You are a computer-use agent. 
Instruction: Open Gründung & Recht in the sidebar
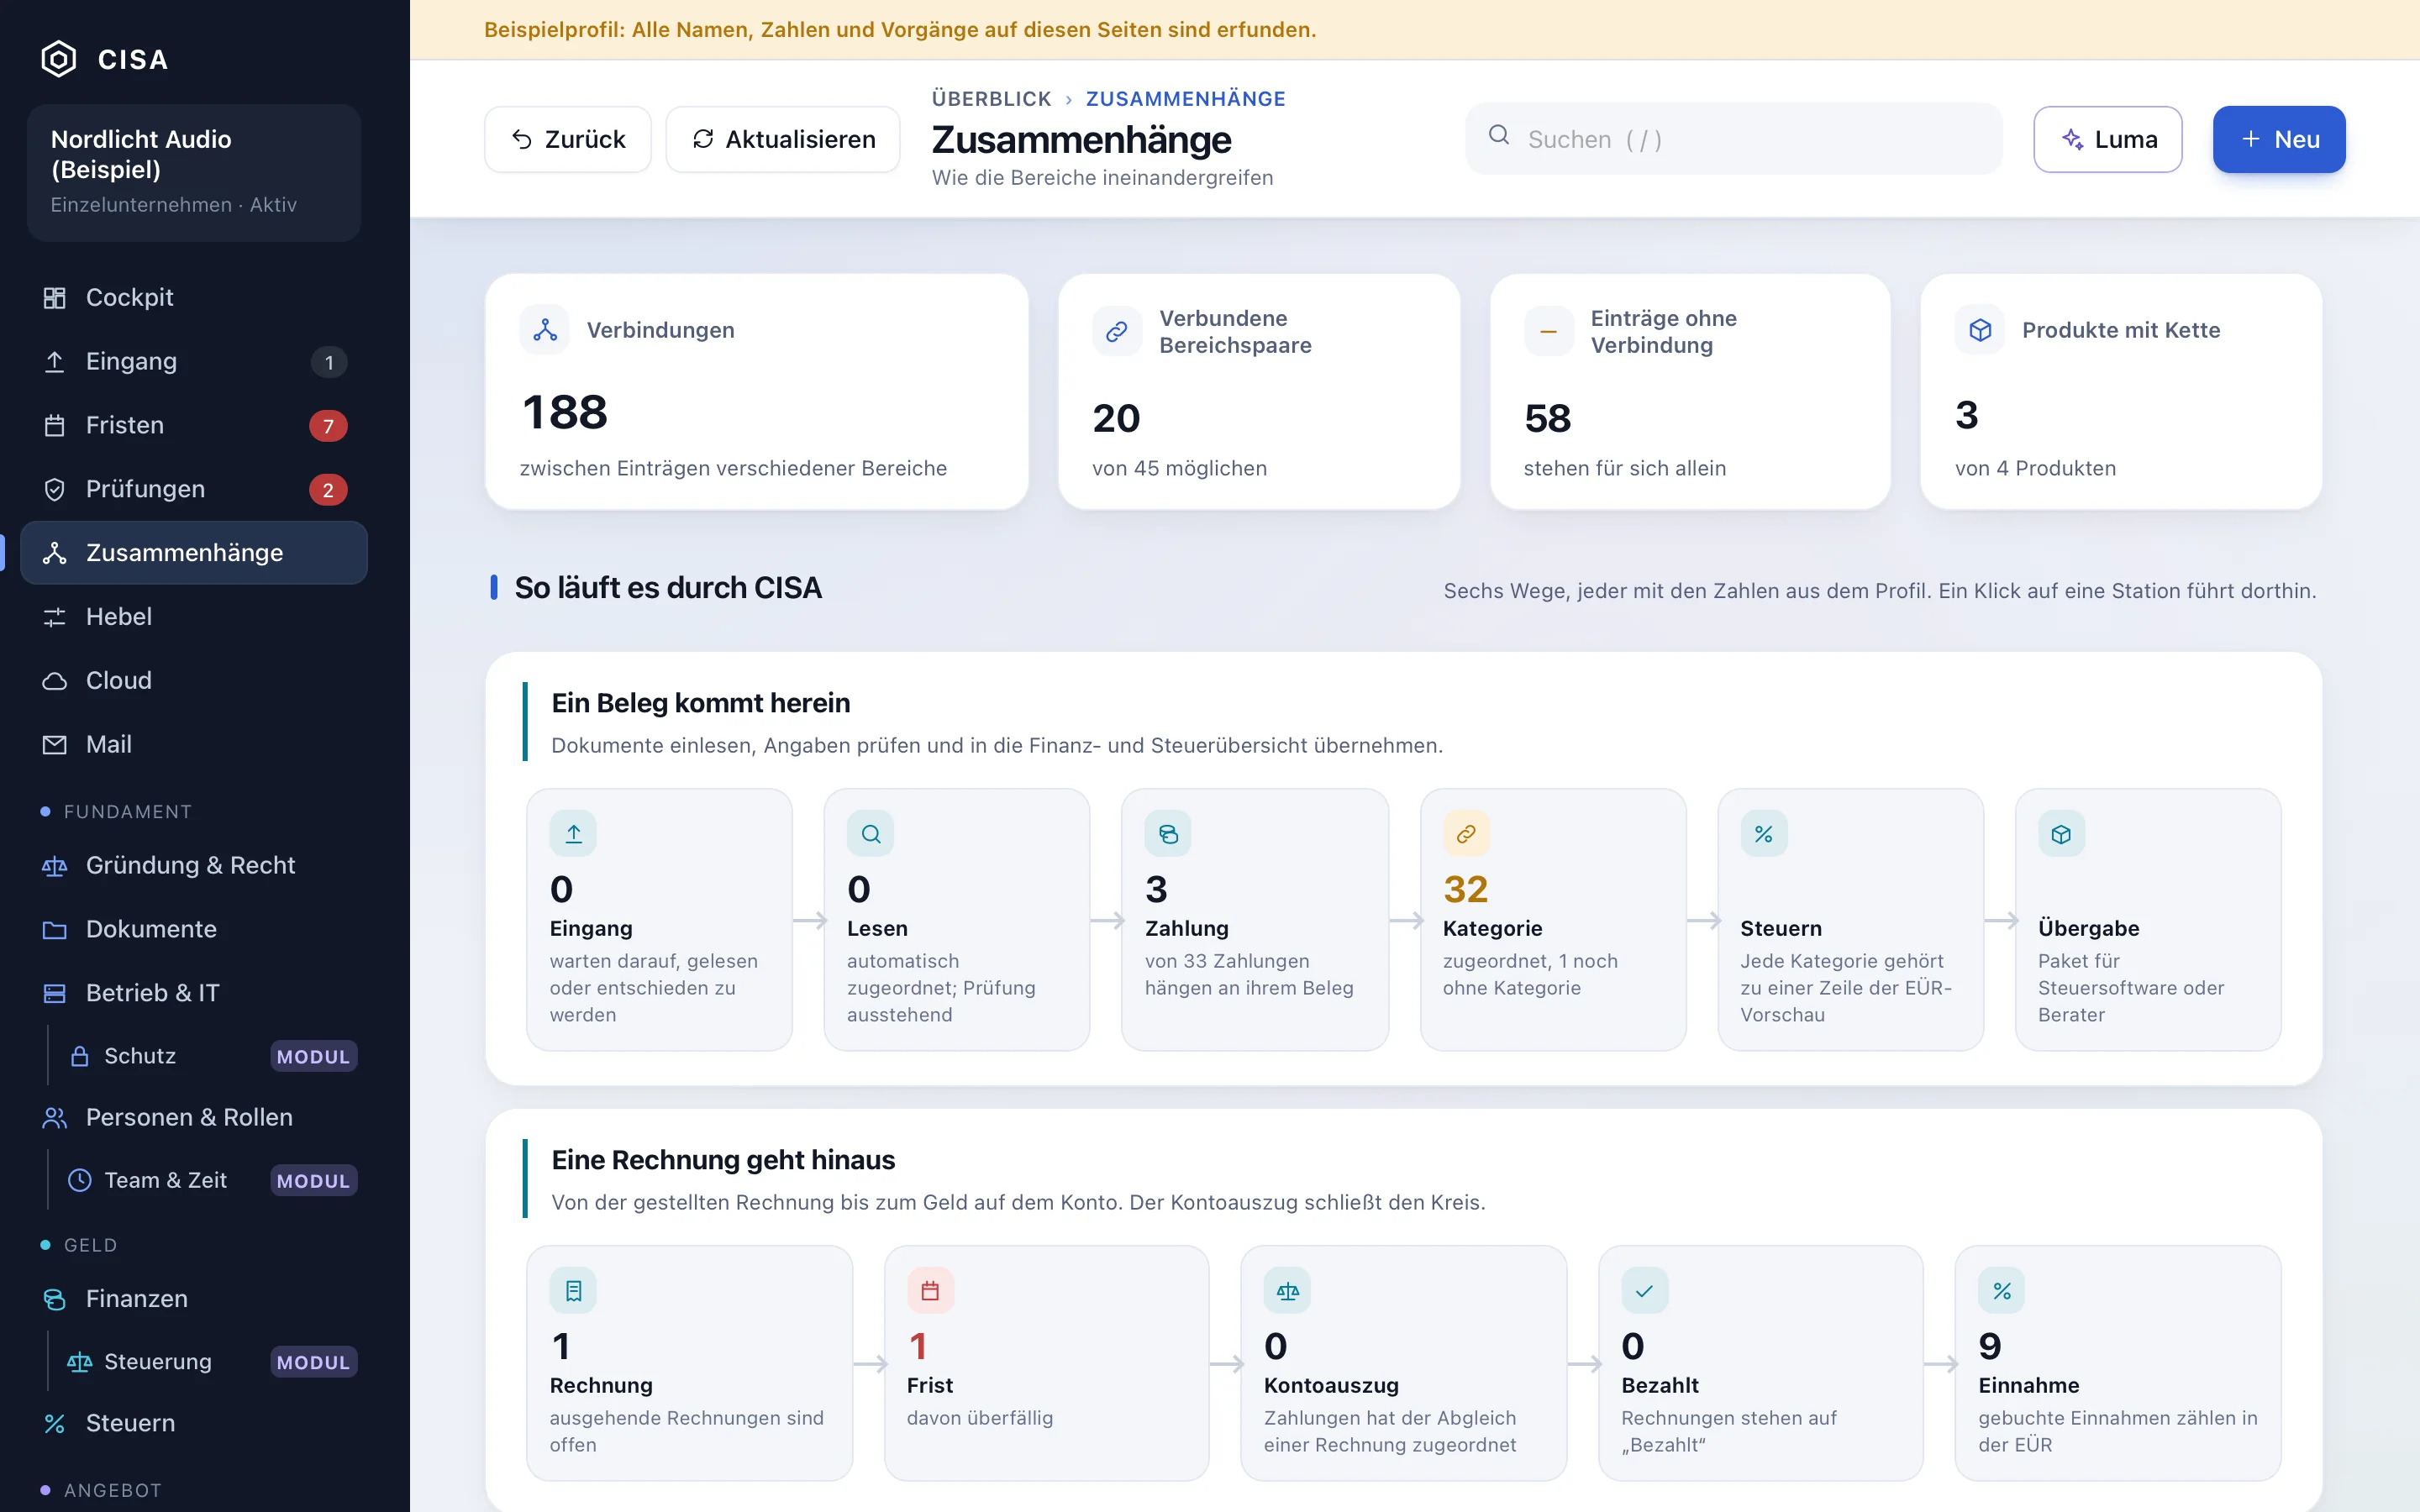pyautogui.click(x=194, y=865)
